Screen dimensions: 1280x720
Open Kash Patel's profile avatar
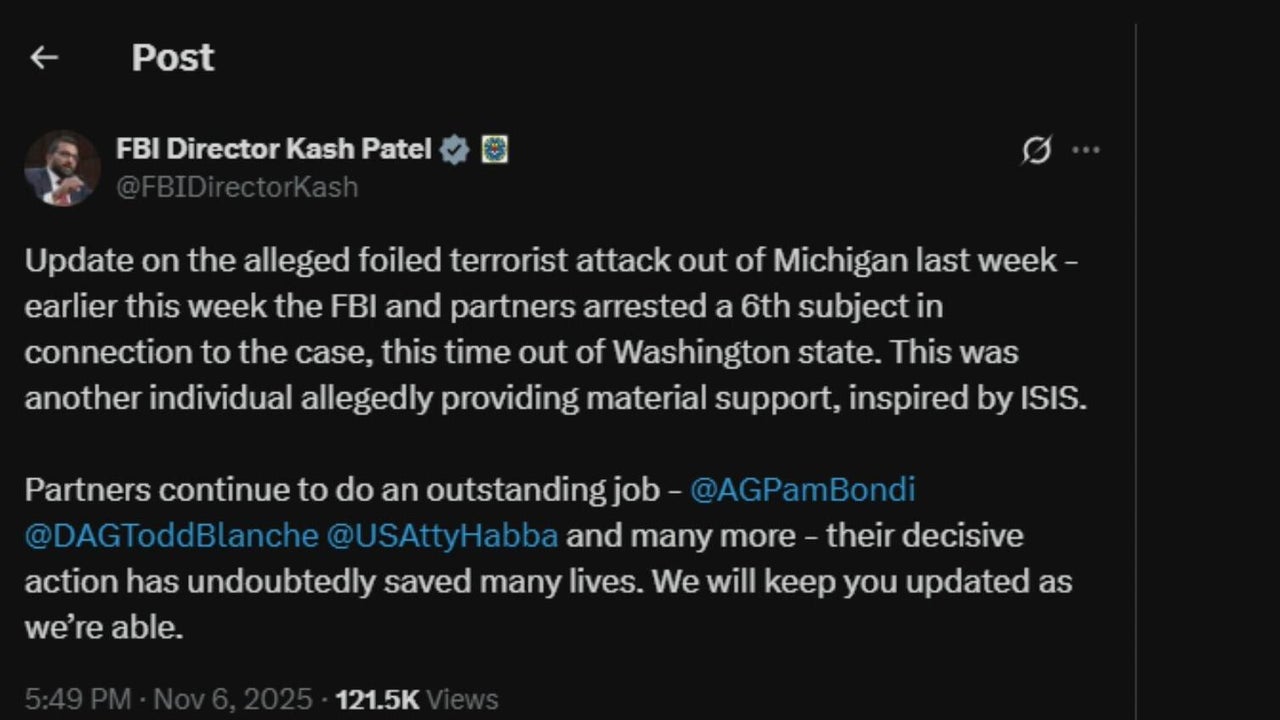tap(62, 168)
